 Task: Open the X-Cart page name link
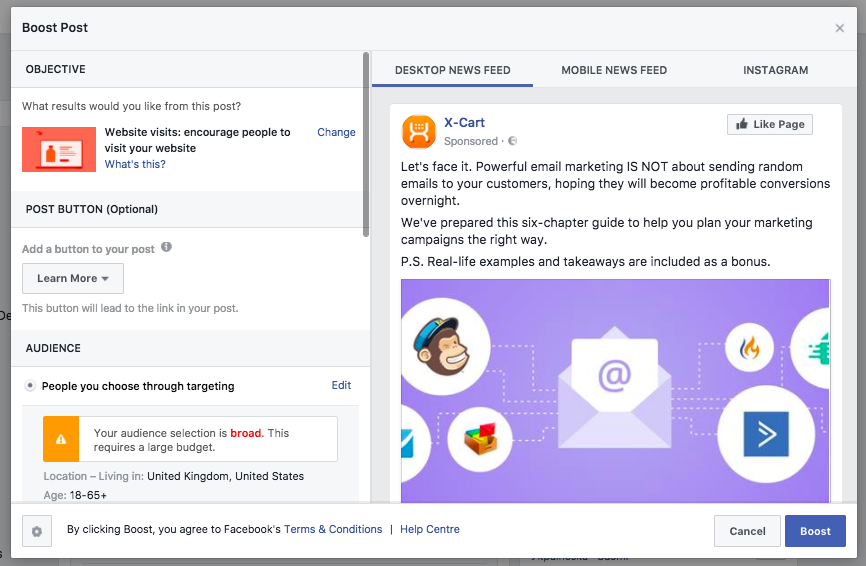(464, 123)
